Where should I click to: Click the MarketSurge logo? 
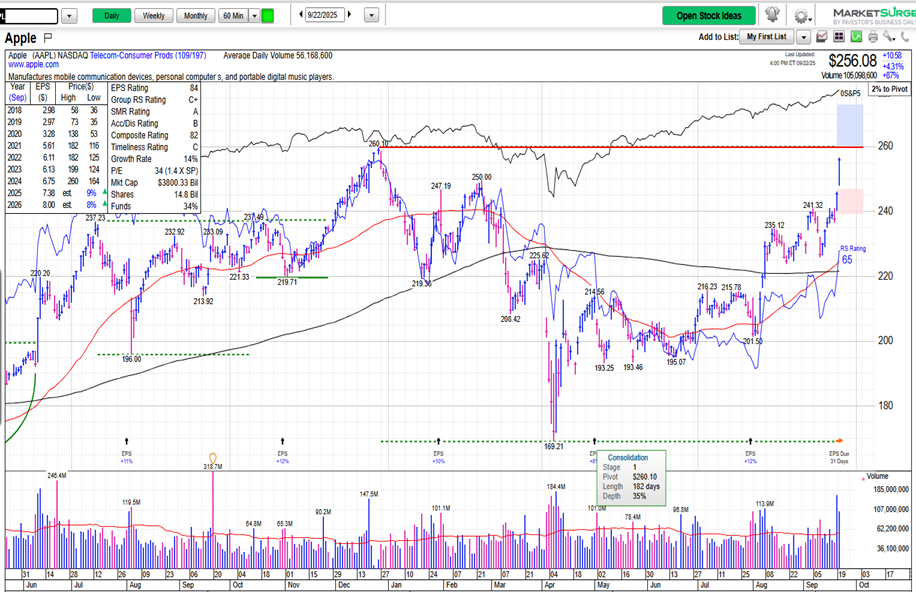(874, 16)
